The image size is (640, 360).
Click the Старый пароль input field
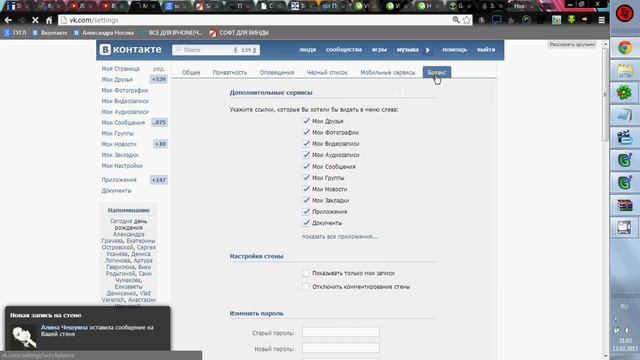(x=341, y=332)
